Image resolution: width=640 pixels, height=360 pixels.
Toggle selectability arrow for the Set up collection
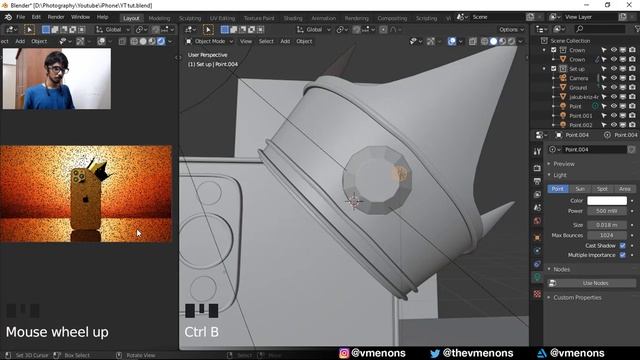click(x=604, y=69)
